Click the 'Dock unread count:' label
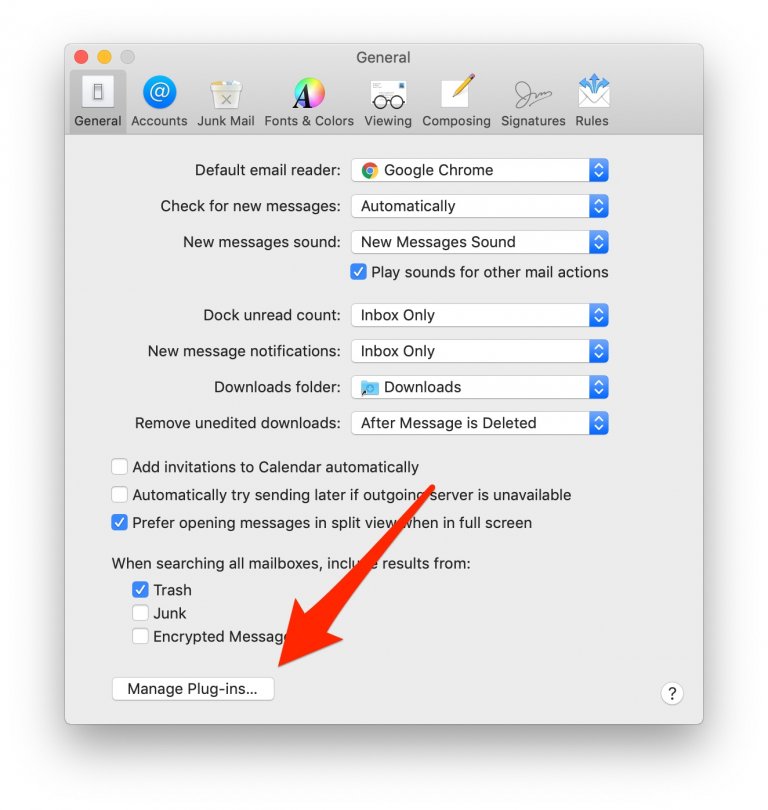This screenshot has height=810, width=768. pos(272,315)
